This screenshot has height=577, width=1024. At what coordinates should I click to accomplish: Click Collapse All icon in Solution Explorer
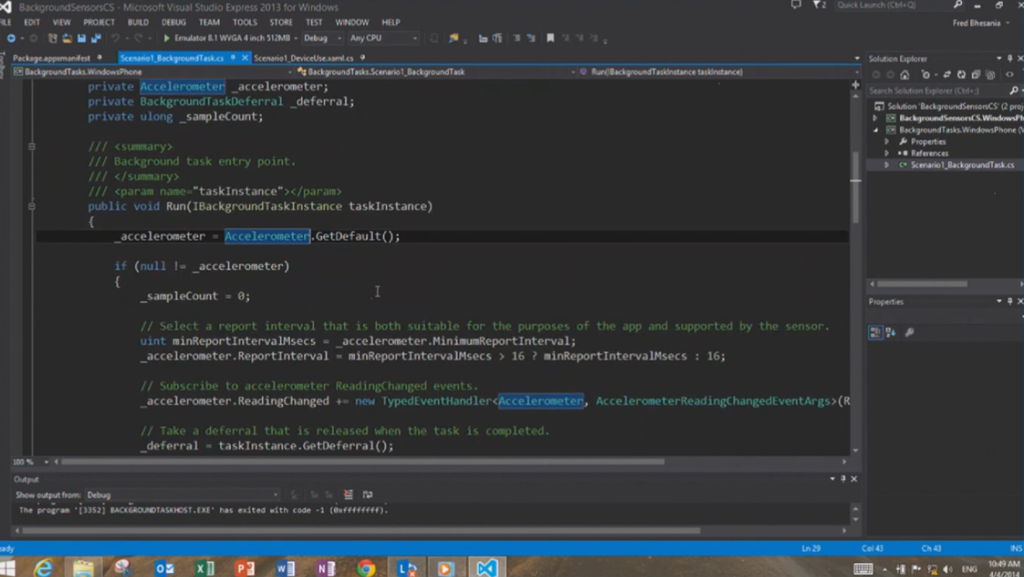click(976, 74)
